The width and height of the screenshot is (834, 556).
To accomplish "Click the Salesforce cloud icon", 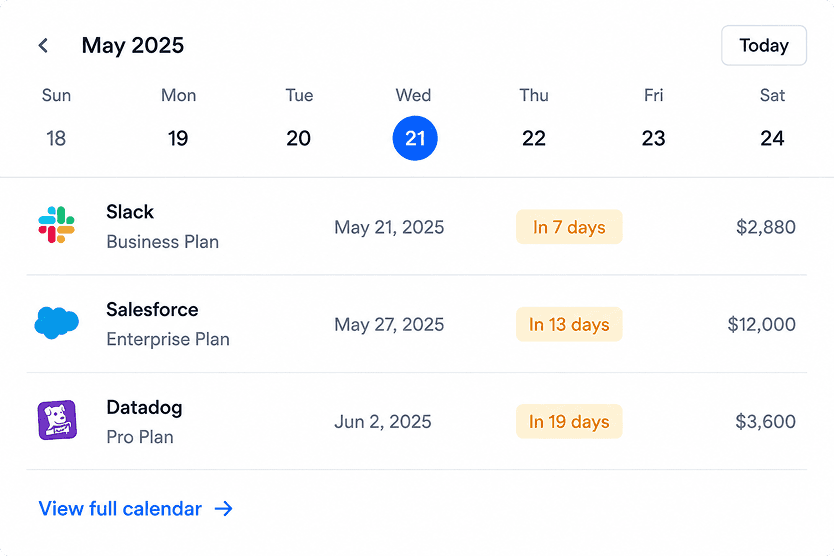I will 56,323.
